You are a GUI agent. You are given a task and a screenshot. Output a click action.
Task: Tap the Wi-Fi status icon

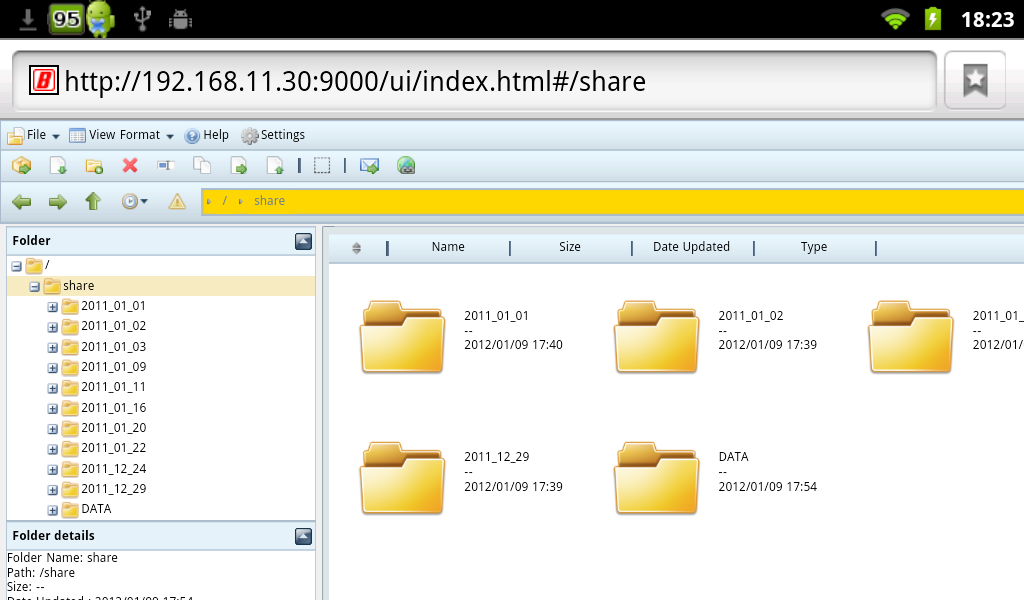tap(895, 19)
